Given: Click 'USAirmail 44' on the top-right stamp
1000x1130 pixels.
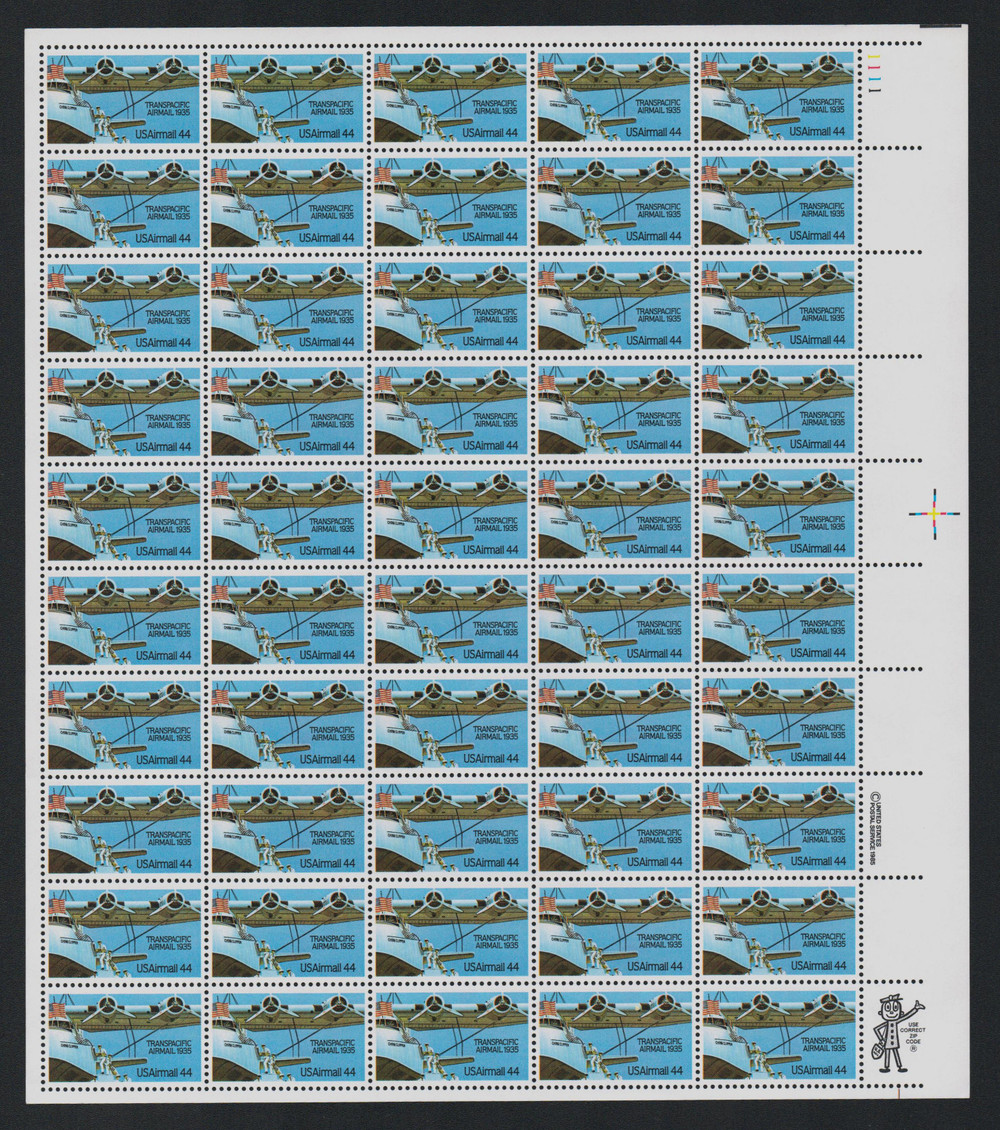Looking at the screenshot, I should point(818,131).
